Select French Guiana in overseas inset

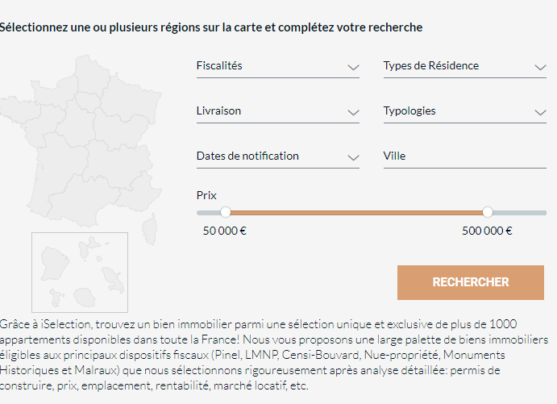[x=53, y=263]
